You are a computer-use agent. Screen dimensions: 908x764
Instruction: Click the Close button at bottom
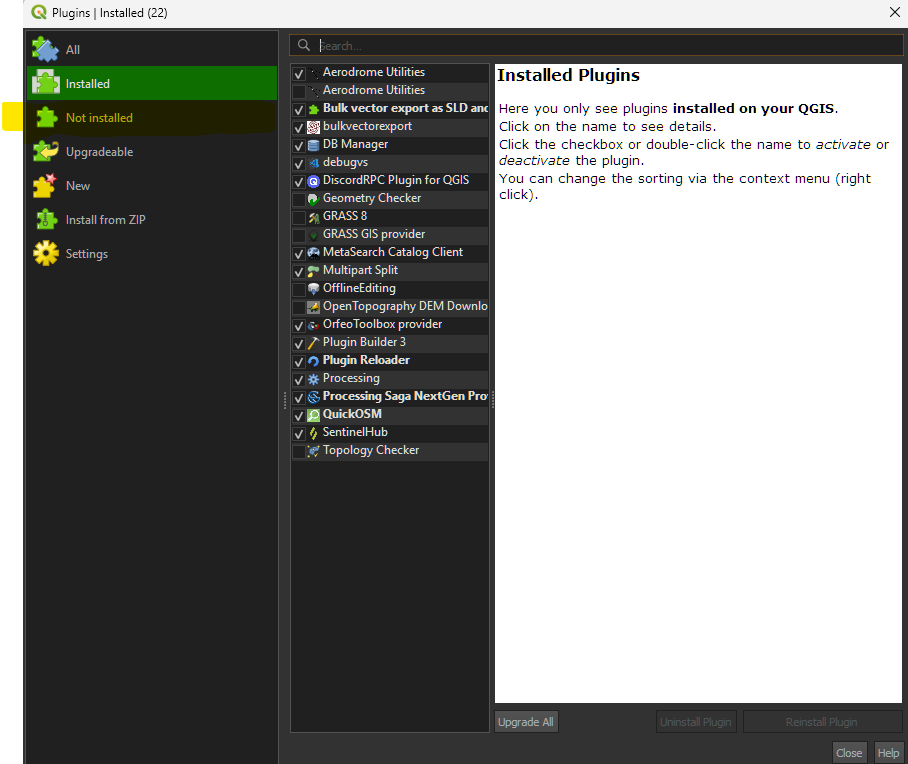click(849, 753)
